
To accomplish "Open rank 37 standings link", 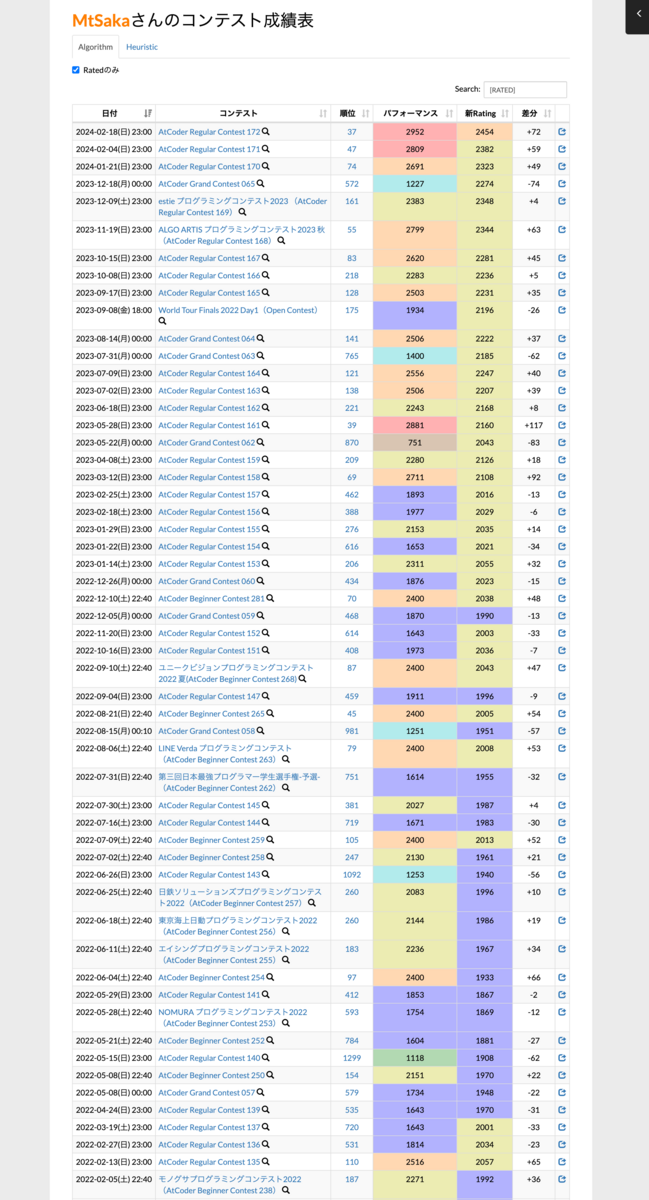I will tap(352, 132).
